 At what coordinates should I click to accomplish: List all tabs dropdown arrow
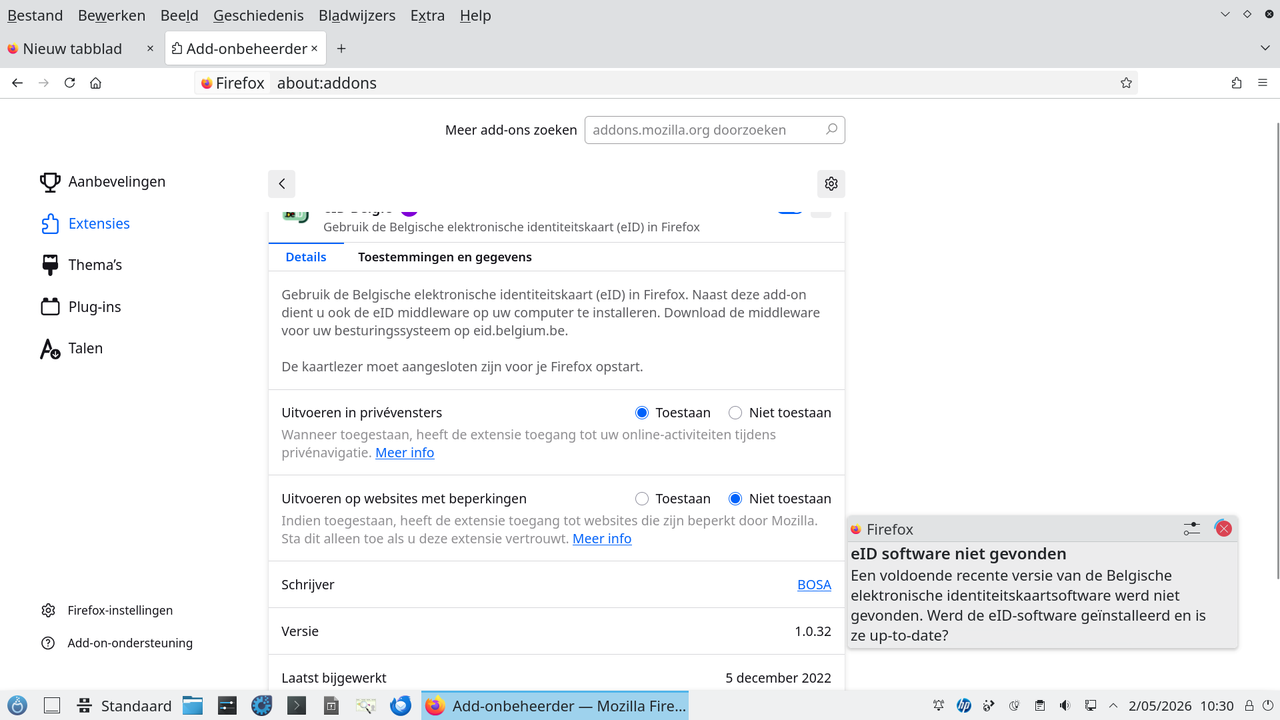[1265, 48]
